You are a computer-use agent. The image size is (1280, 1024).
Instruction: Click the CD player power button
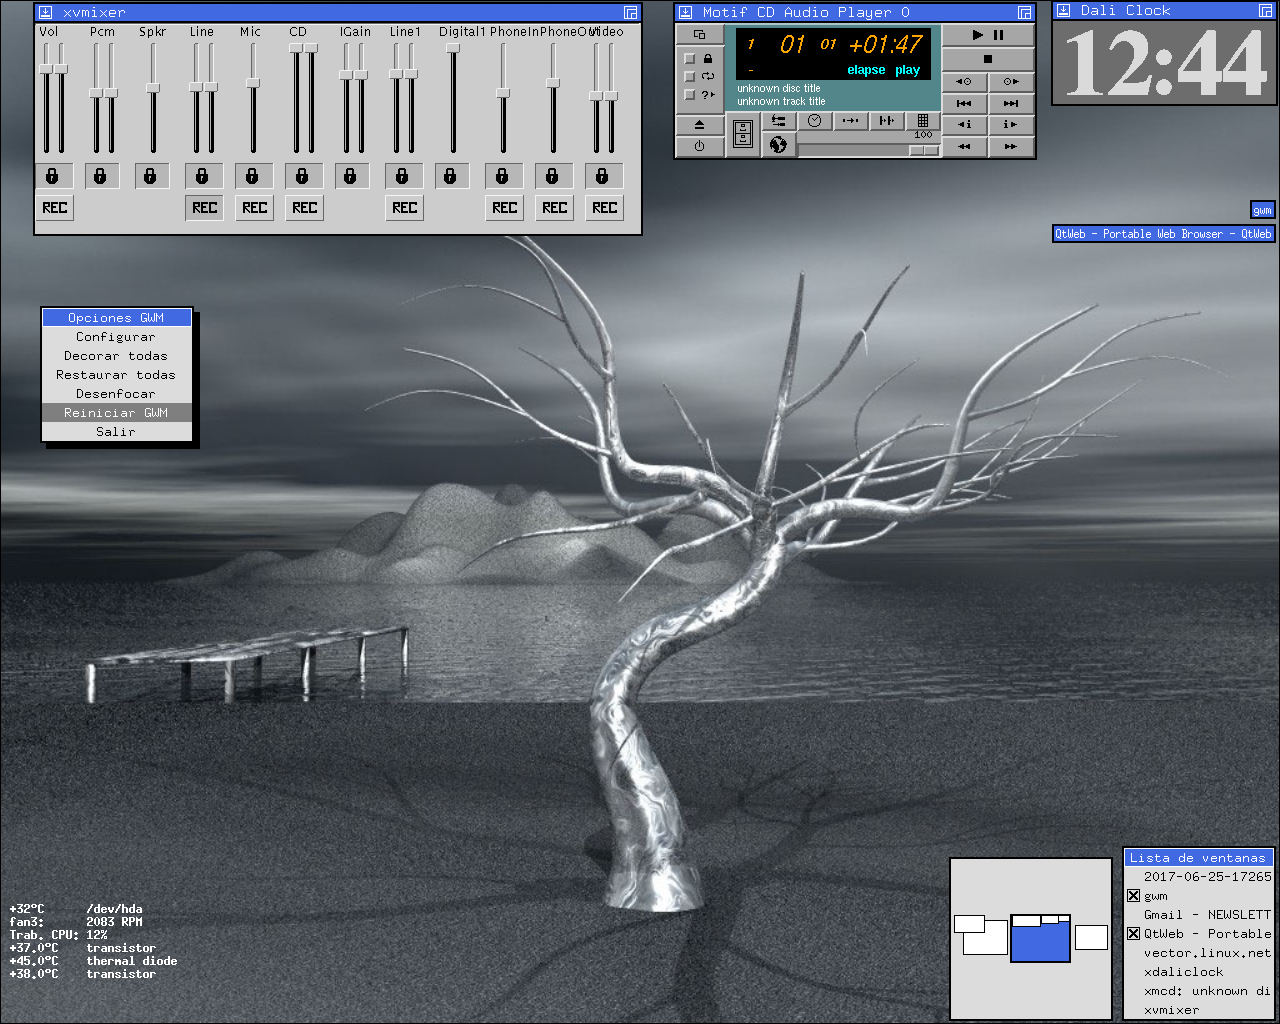(699, 146)
